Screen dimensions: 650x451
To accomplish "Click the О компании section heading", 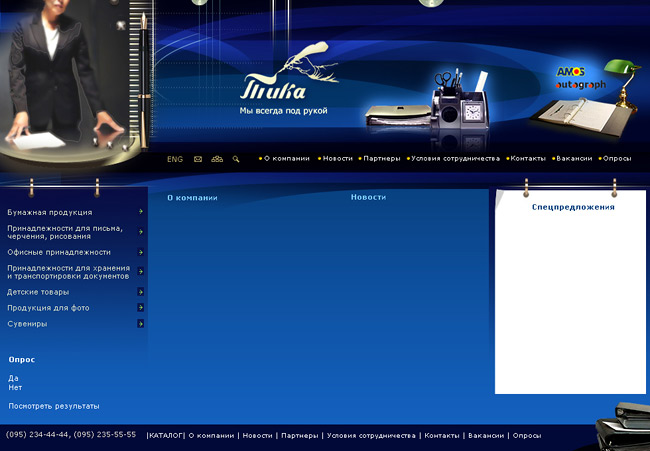I will (192, 198).
